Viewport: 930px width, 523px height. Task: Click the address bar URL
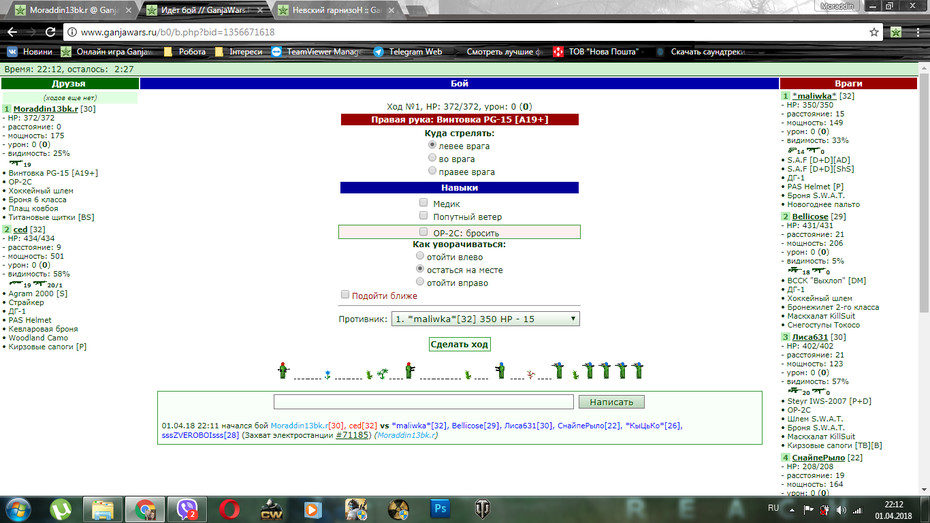[x=177, y=32]
